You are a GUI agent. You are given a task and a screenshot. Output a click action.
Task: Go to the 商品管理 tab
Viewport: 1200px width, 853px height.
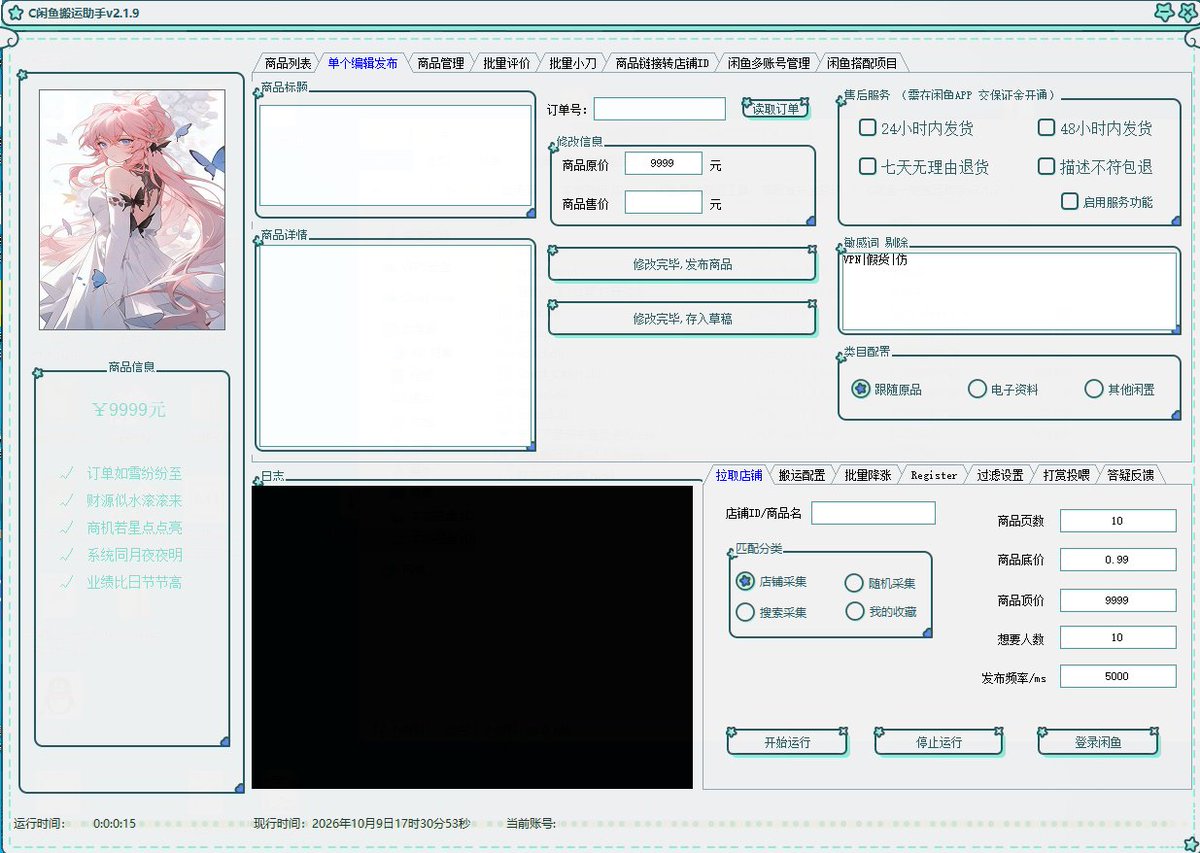[x=440, y=63]
